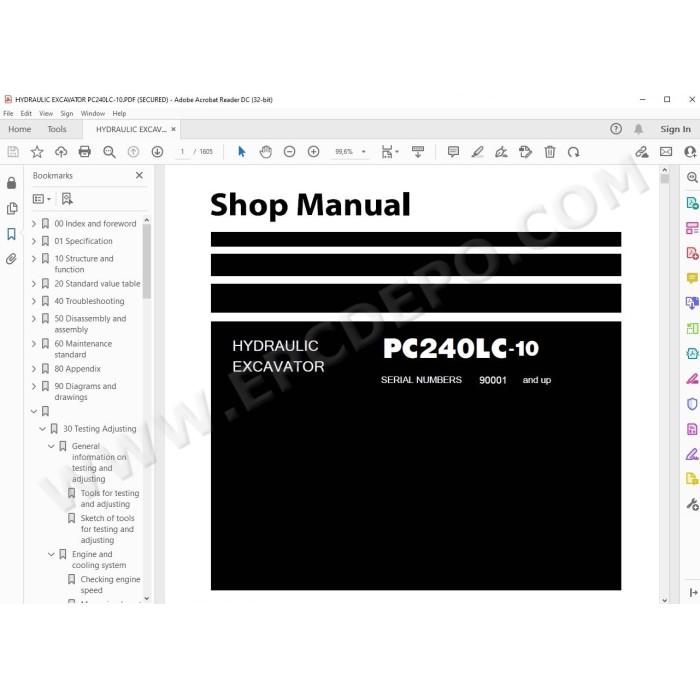Open the find text magnifier icon
700x700 pixels.
(x=109, y=152)
